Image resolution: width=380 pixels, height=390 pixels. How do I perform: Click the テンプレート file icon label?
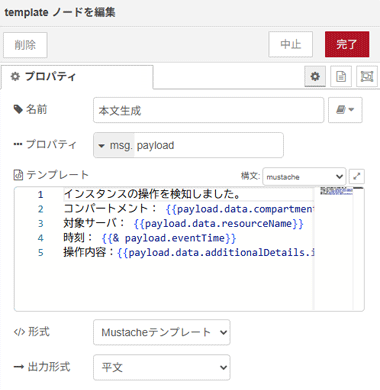pyautogui.click(x=18, y=175)
